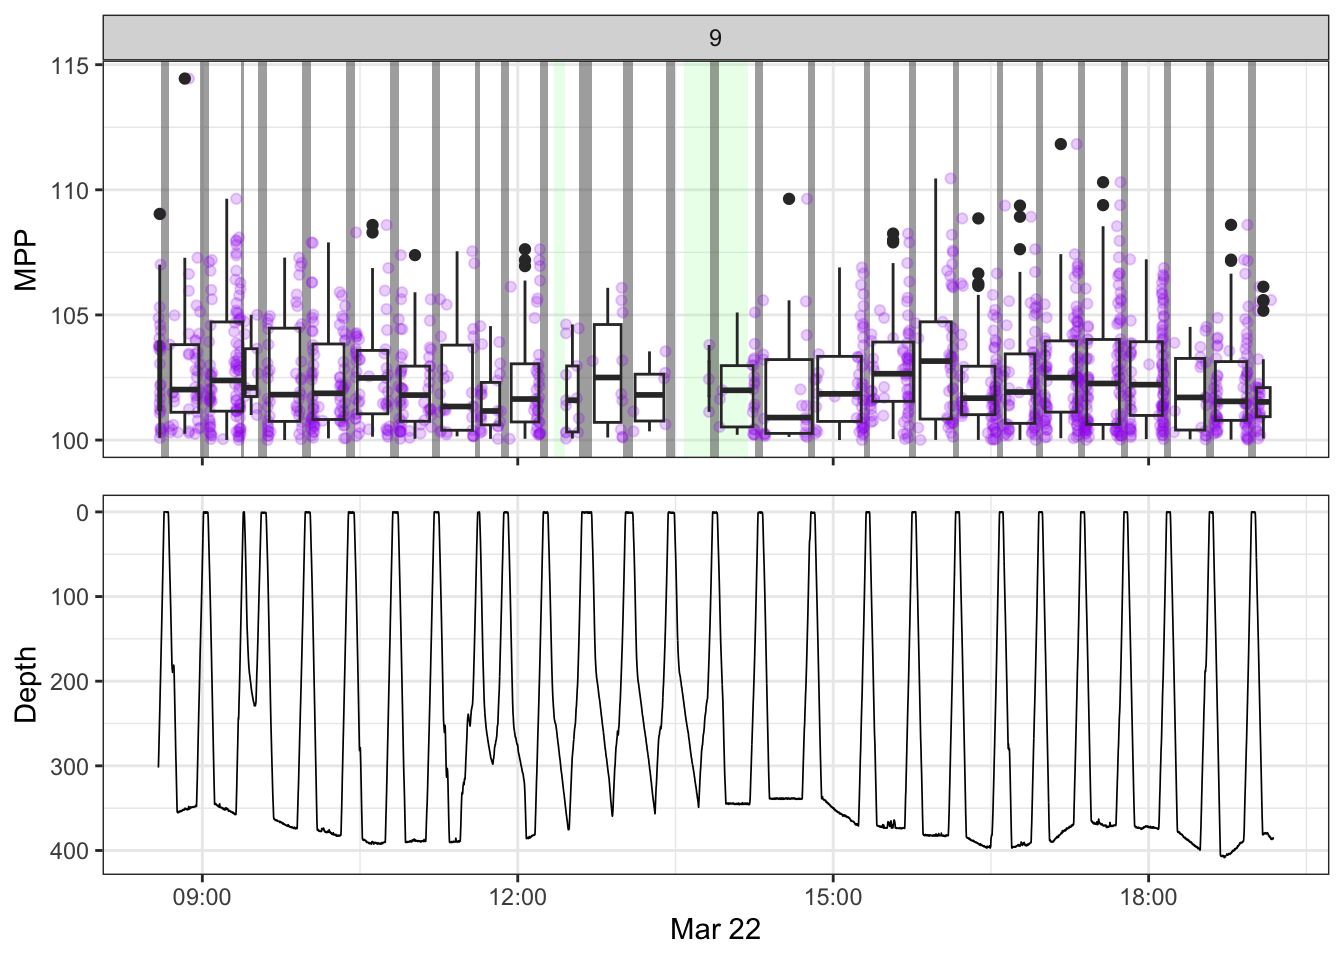Viewport: 1344px width, 960px height.
Task: Select the leftmost black outlier at MPP 109
Action: tap(160, 214)
